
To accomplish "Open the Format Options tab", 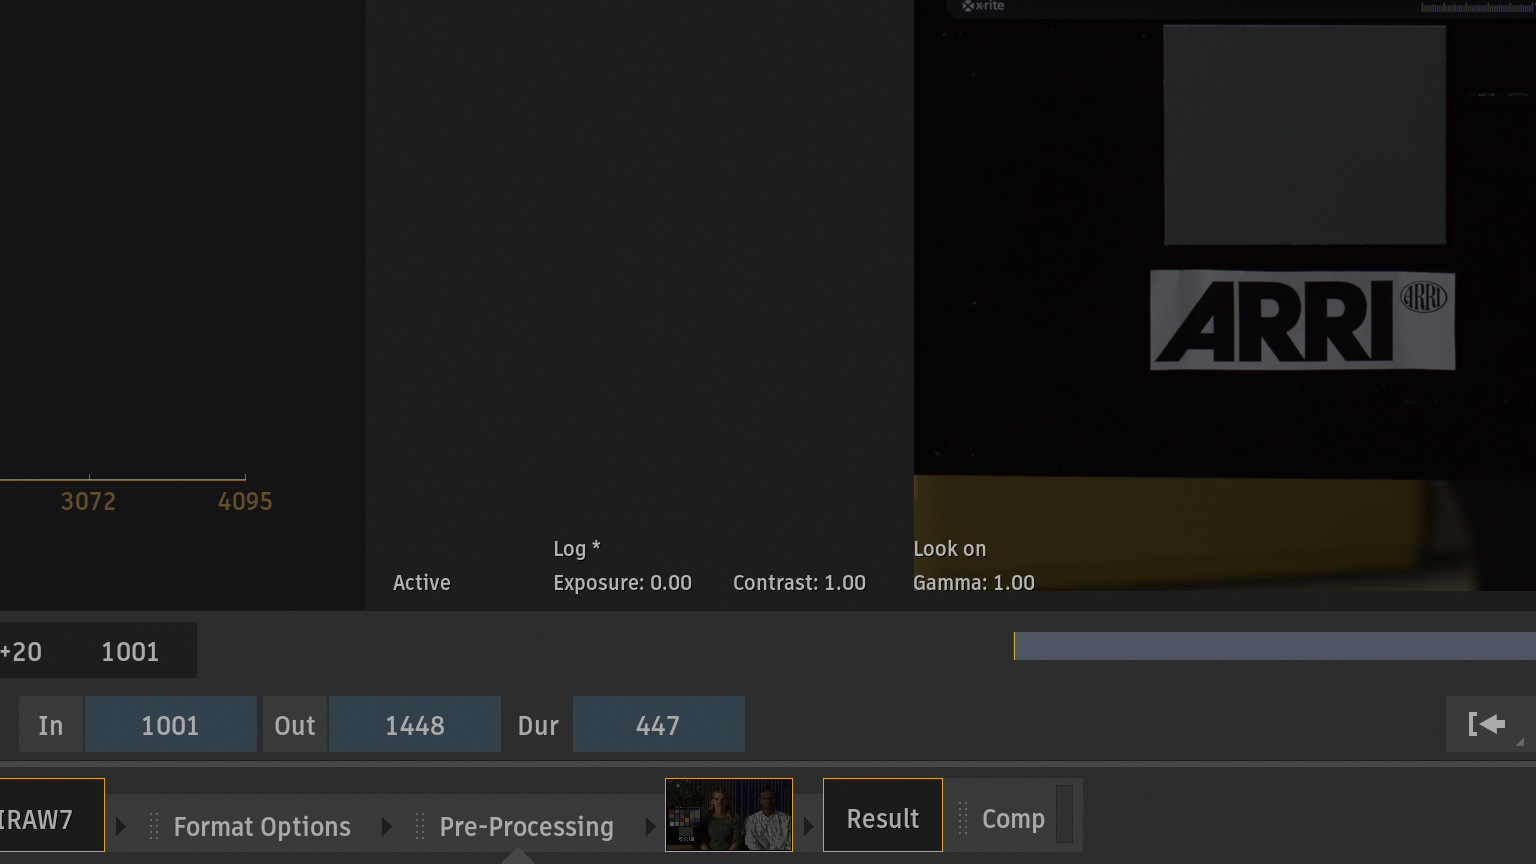I will 262,826.
